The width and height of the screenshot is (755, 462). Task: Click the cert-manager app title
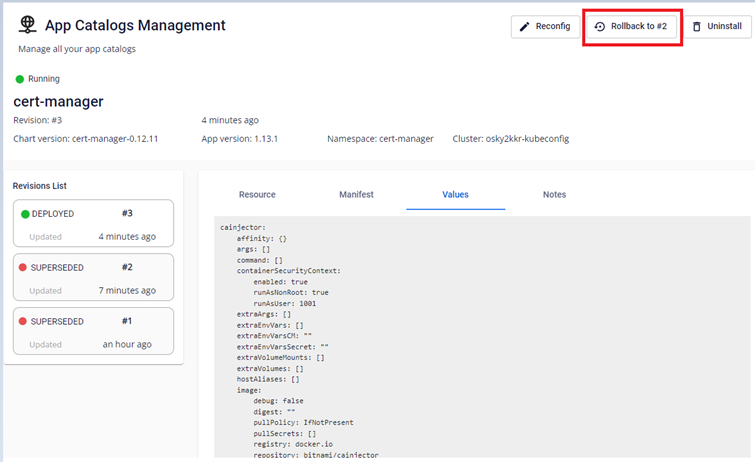point(58,101)
